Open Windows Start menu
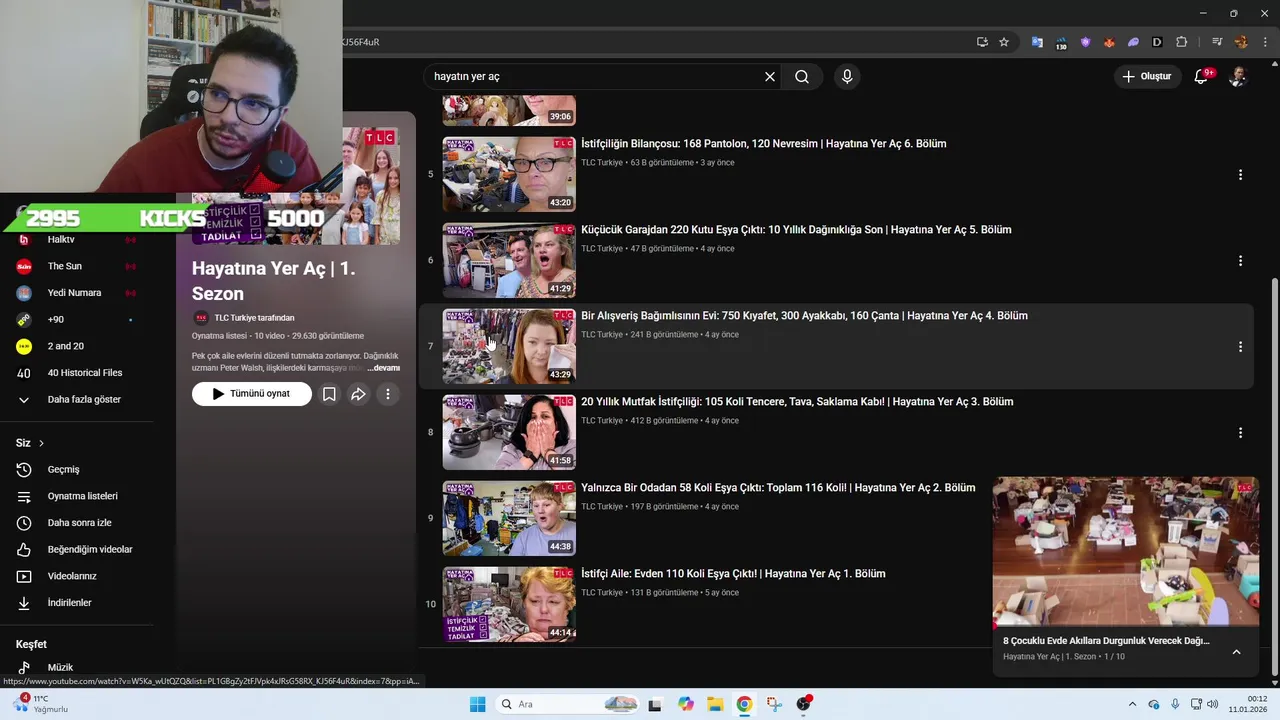The height and width of the screenshot is (720, 1280). click(477, 704)
